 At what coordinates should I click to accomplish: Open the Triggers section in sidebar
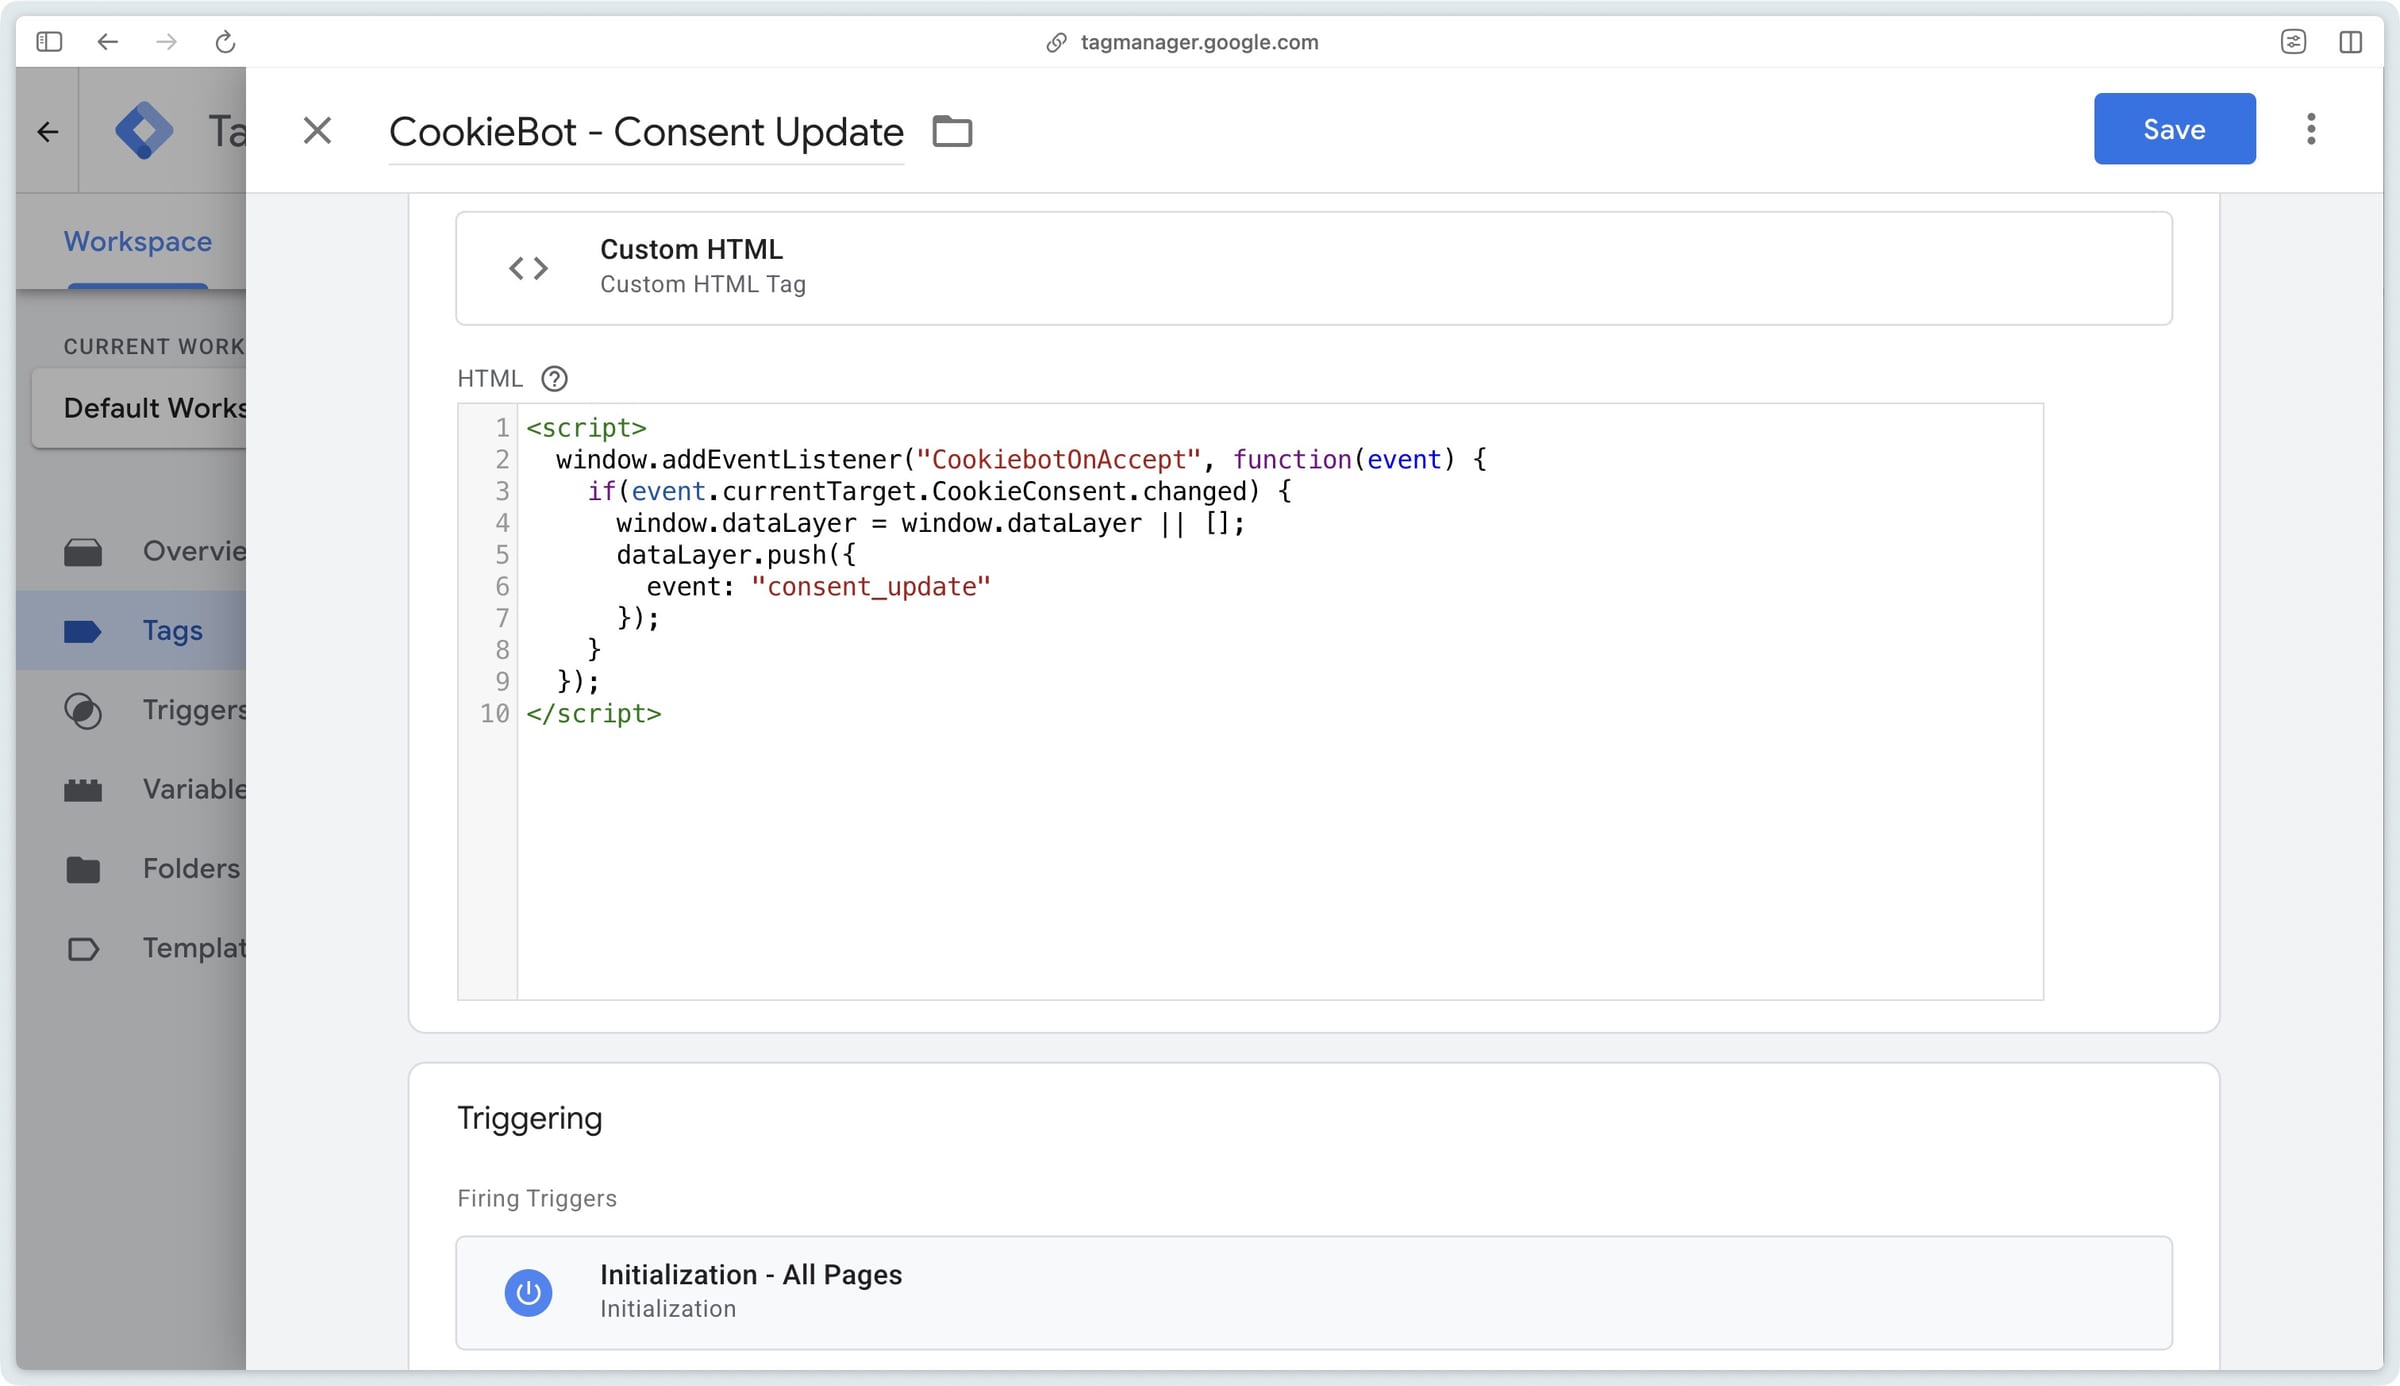(131, 710)
